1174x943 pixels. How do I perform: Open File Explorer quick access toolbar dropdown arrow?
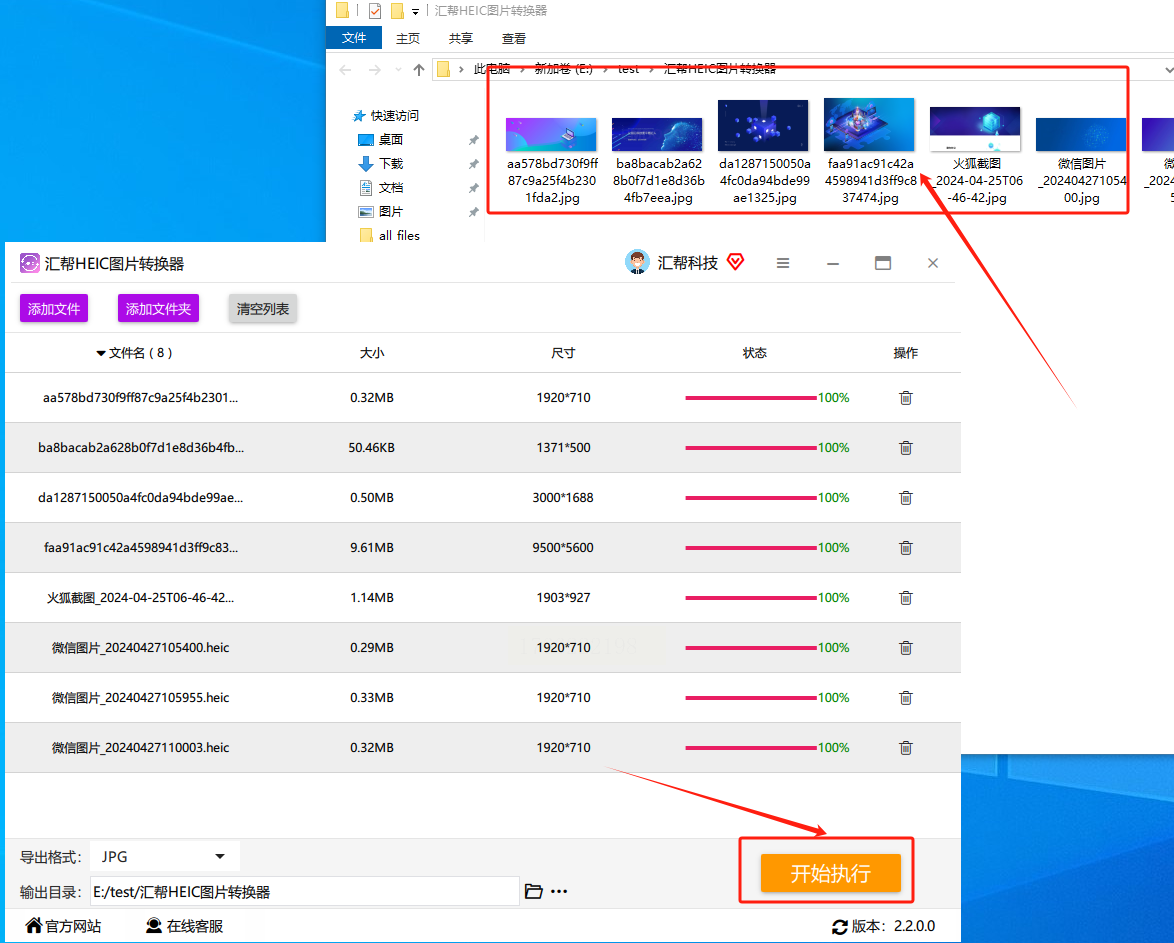tap(416, 12)
